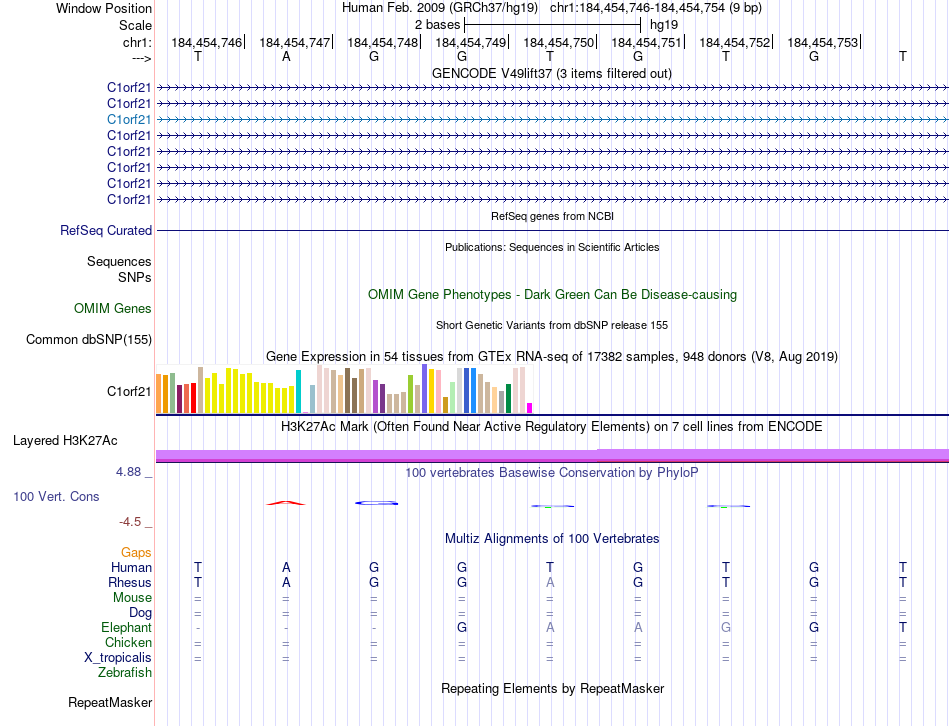Click the Multiz Alignments of 100 Vertebrates title
The width and height of the screenshot is (950, 726).
(552, 538)
